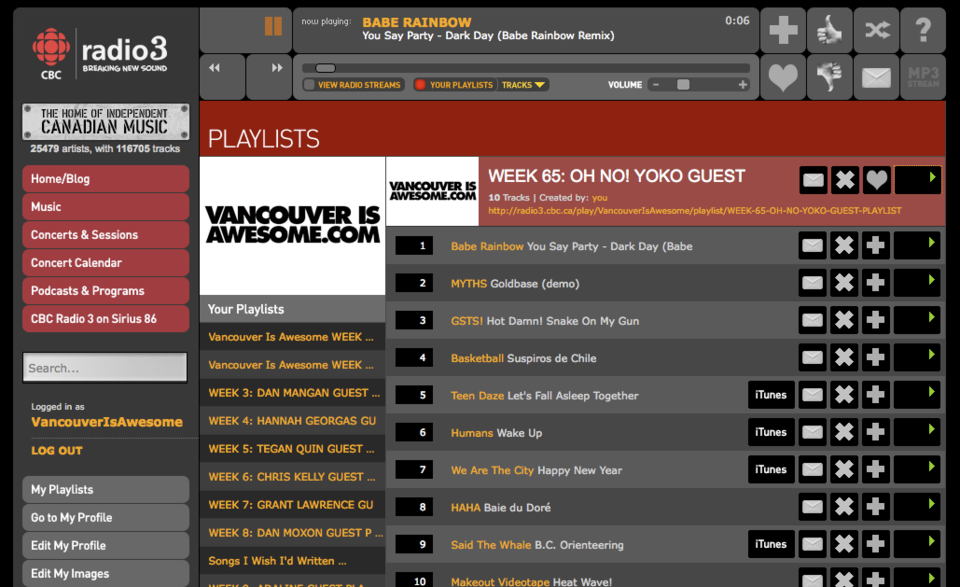This screenshot has width=960, height=587.
Task: Favorite the WEEK 65 playlist with the heart
Action: (x=877, y=180)
